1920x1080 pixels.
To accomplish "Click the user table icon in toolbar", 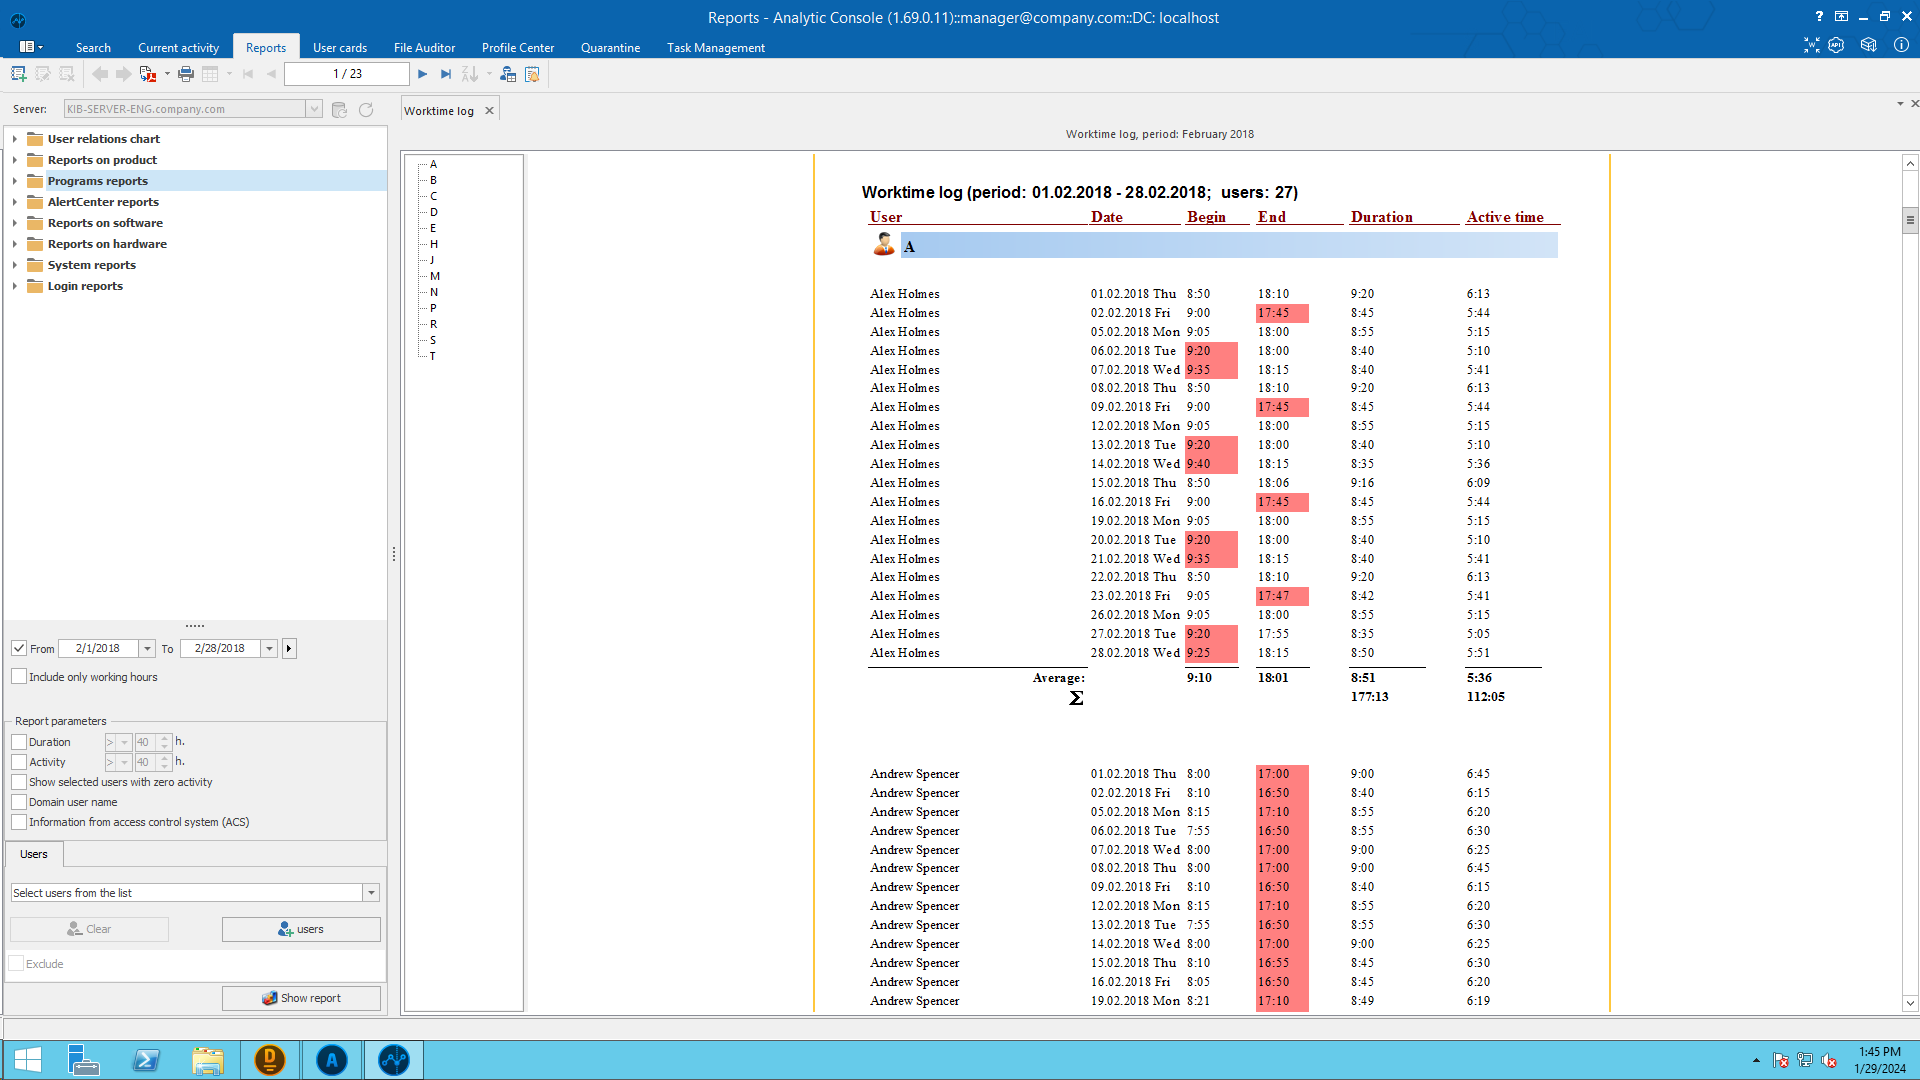I will tap(508, 74).
